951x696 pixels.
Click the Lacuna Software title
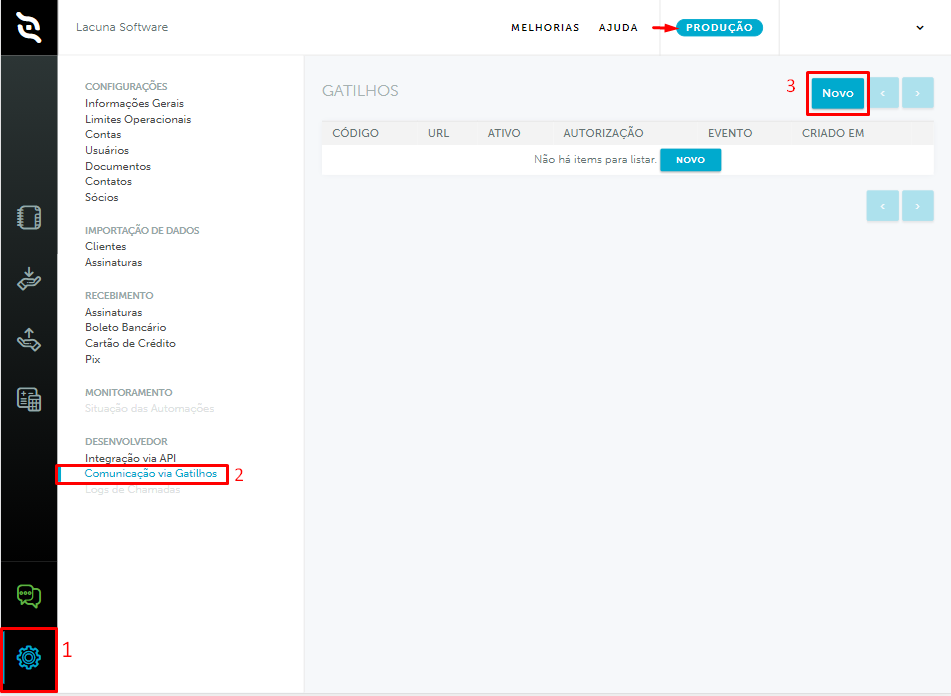click(122, 27)
